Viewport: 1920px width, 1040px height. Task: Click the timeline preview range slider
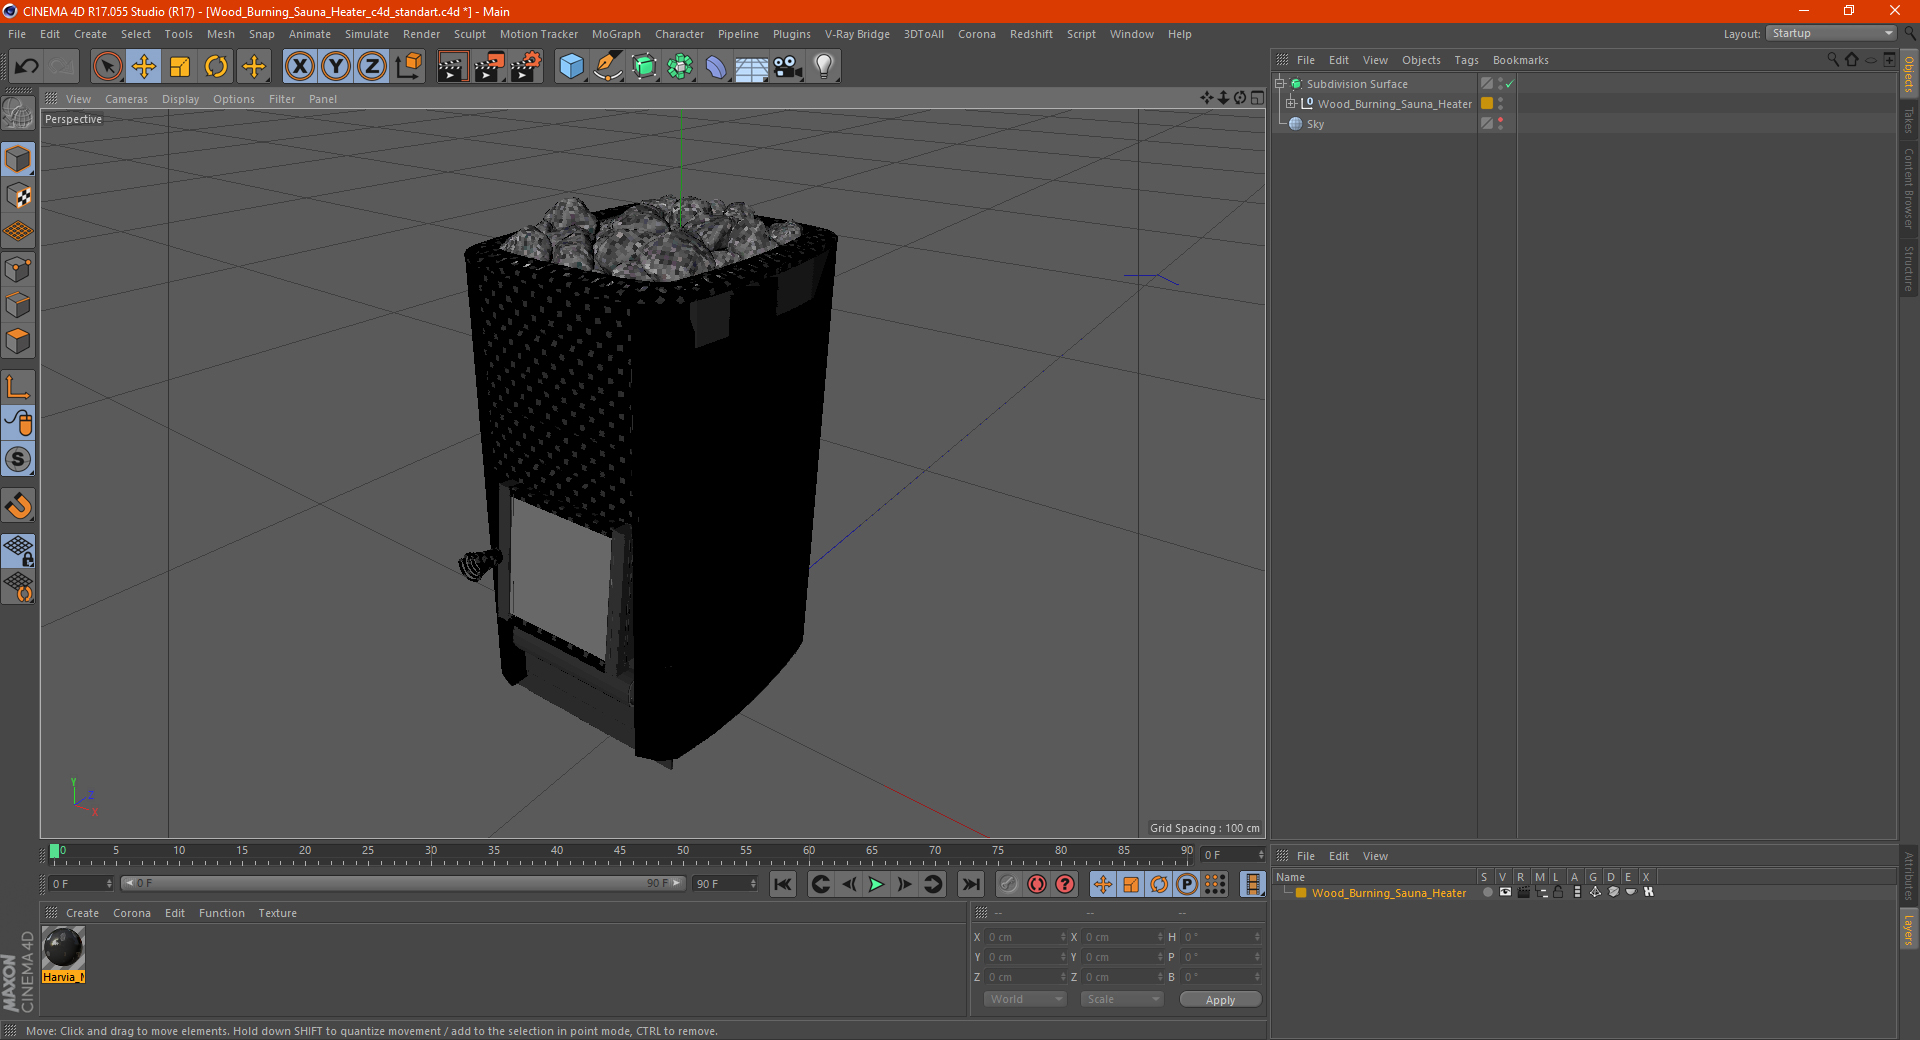point(402,883)
